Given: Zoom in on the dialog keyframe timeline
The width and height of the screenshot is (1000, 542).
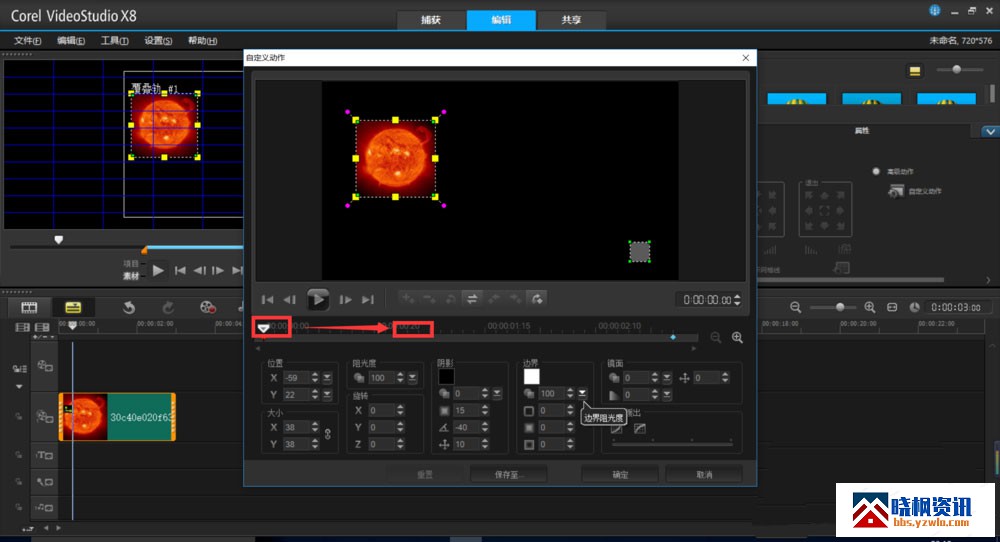Looking at the screenshot, I should [x=738, y=338].
